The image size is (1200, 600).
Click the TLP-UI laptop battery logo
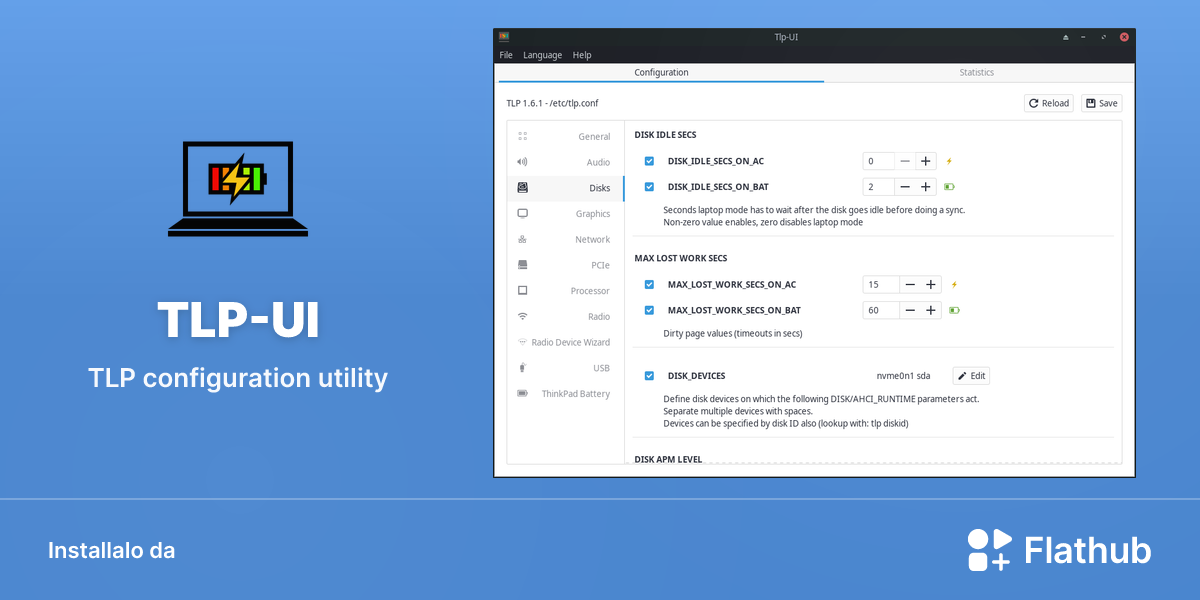pos(238,189)
